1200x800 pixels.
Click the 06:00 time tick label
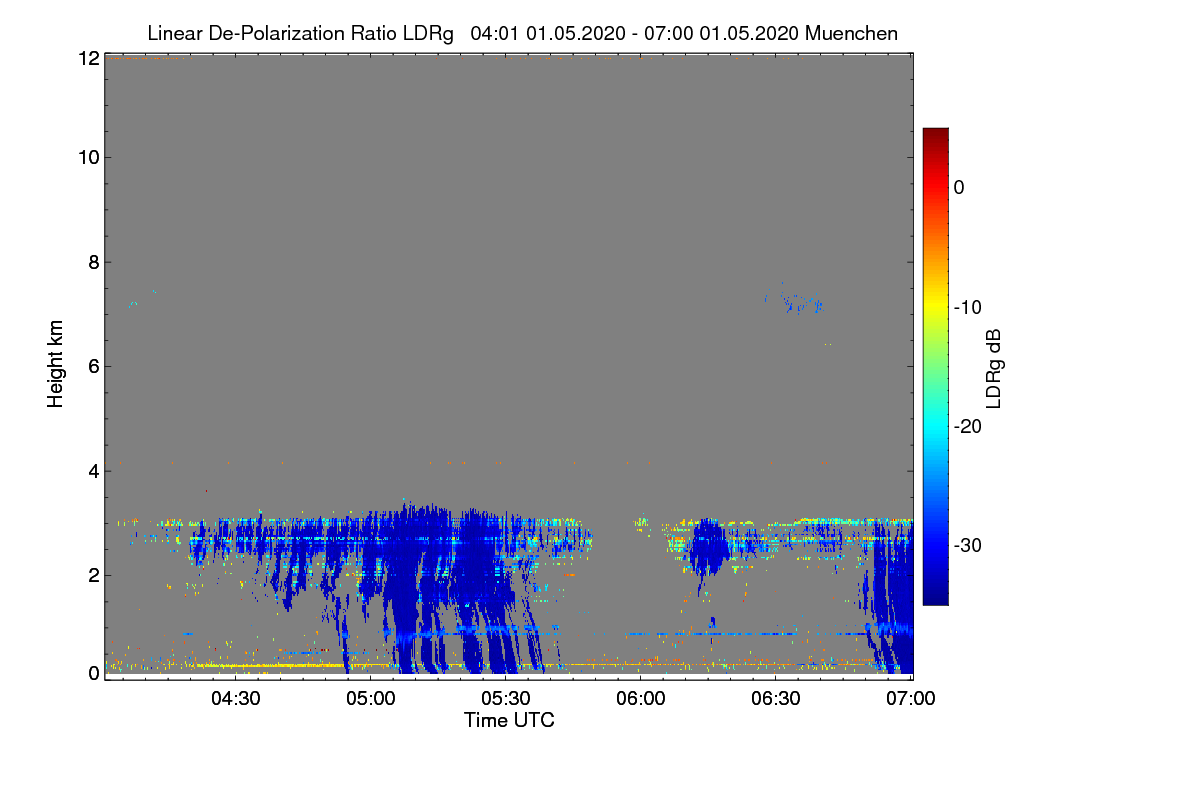pyautogui.click(x=641, y=699)
